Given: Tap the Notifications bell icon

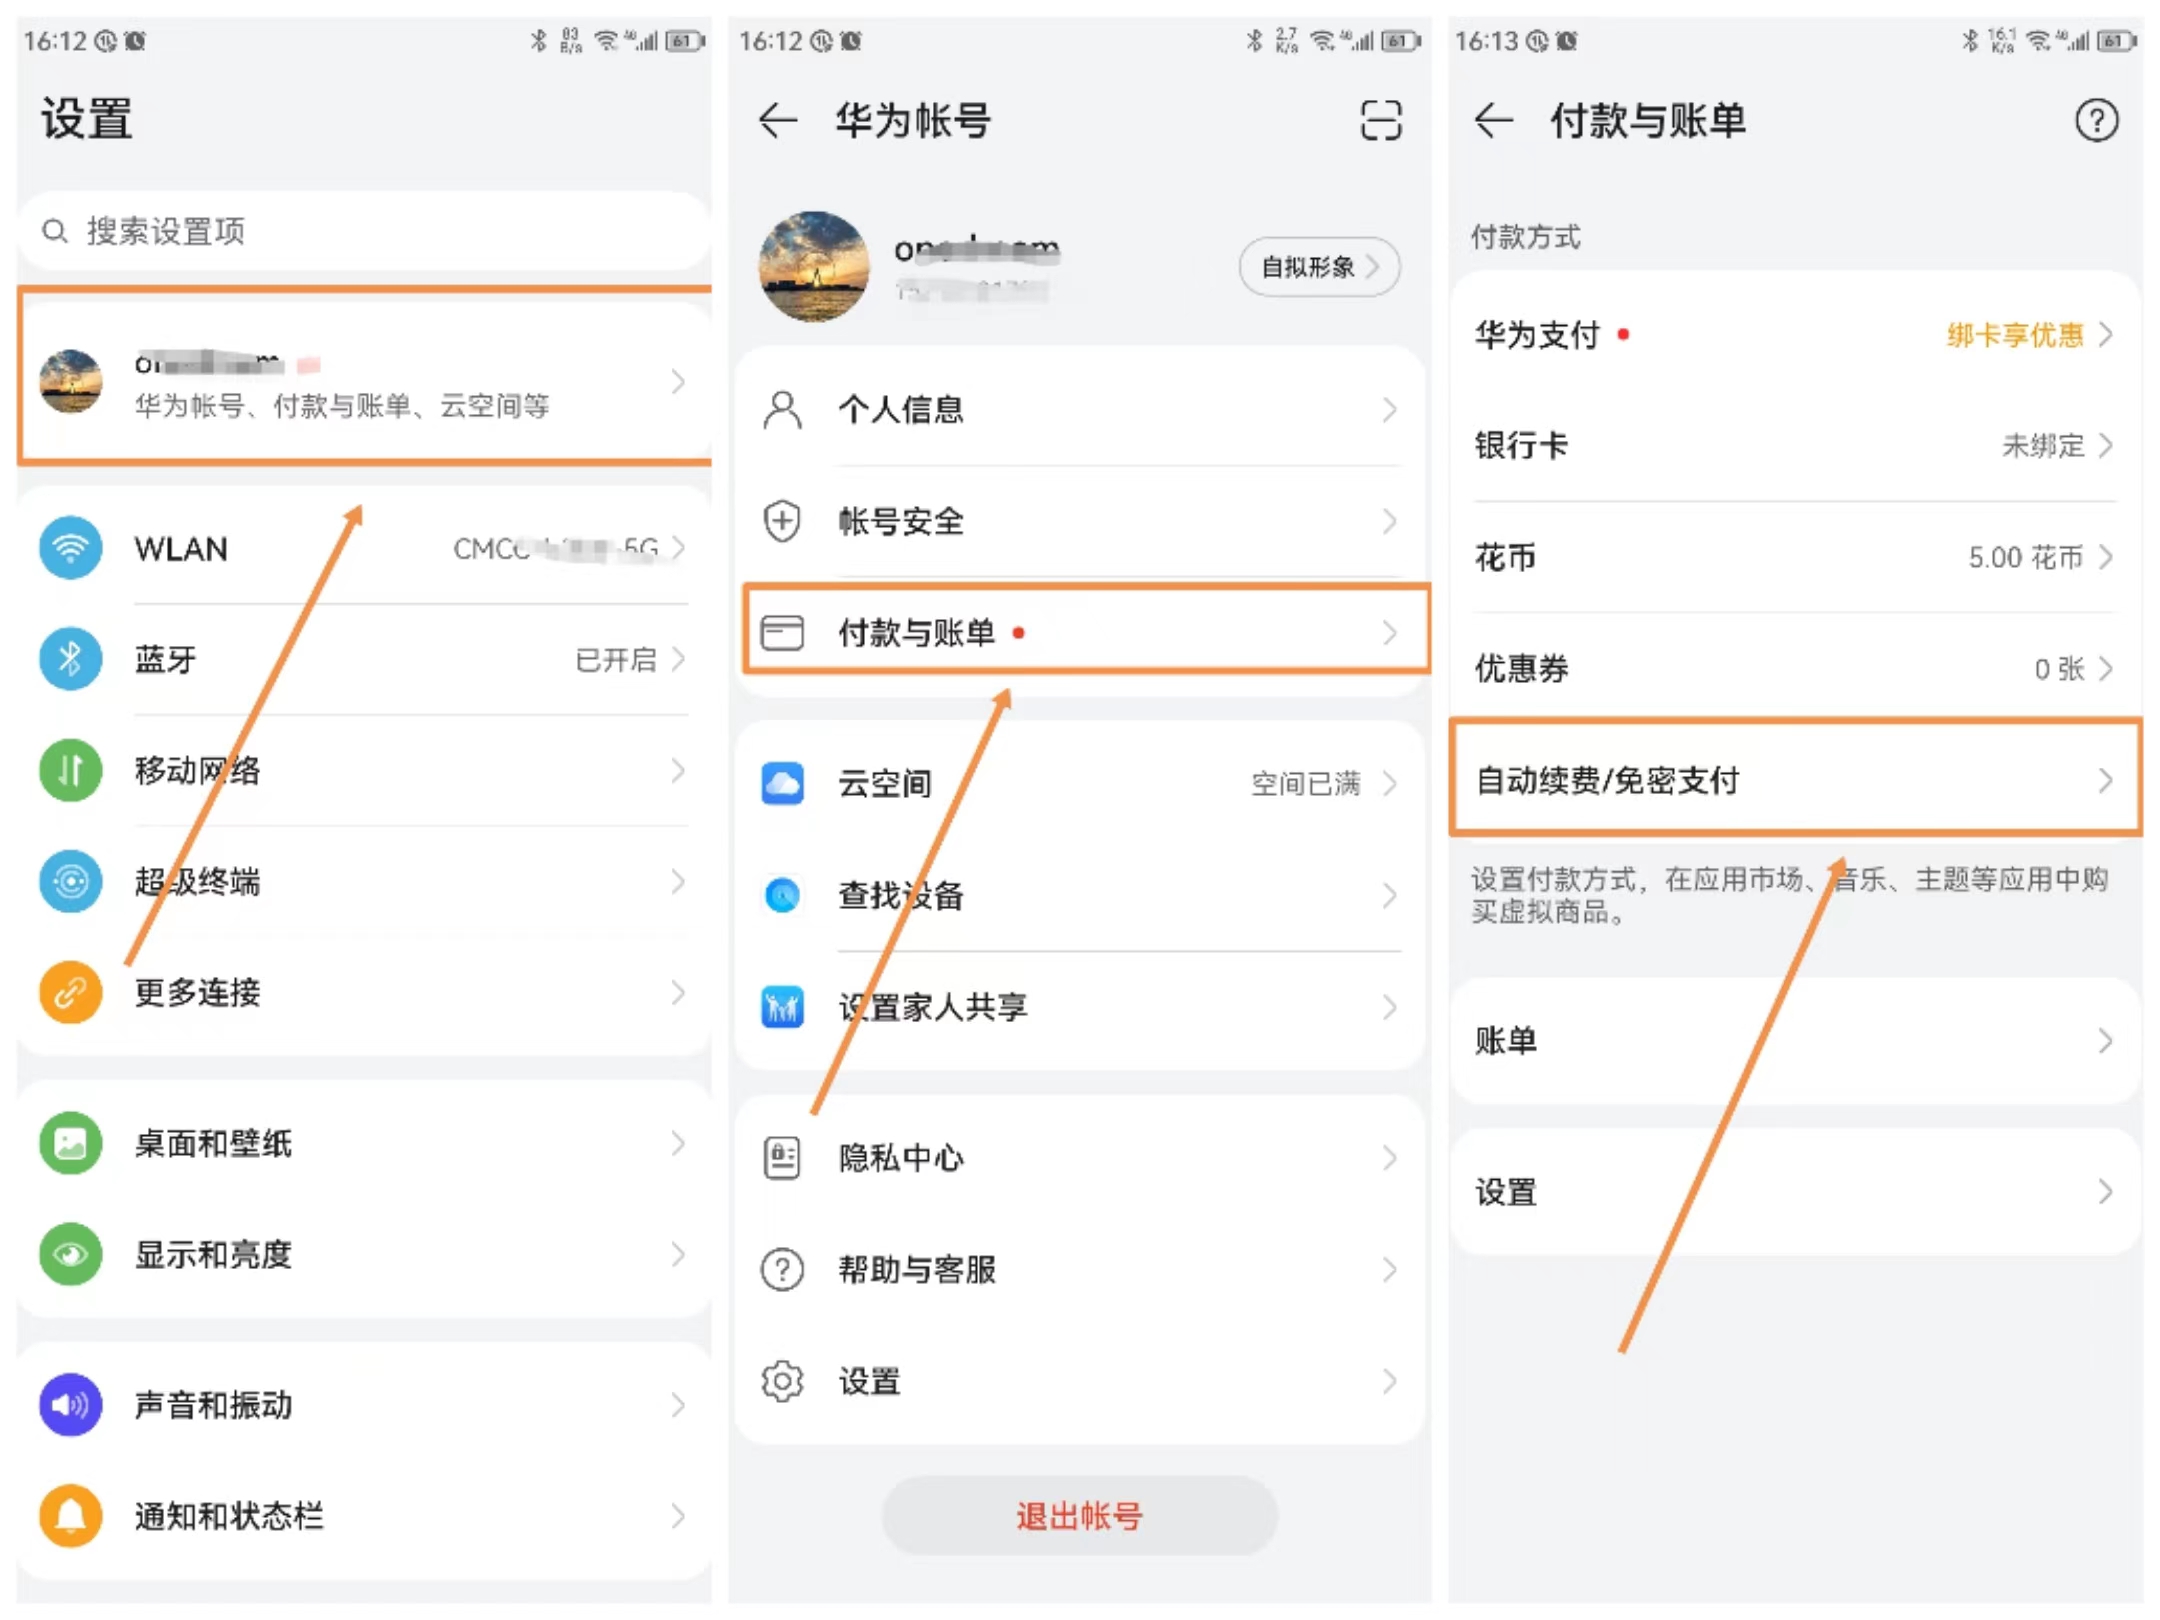Looking at the screenshot, I should coord(70,1516).
